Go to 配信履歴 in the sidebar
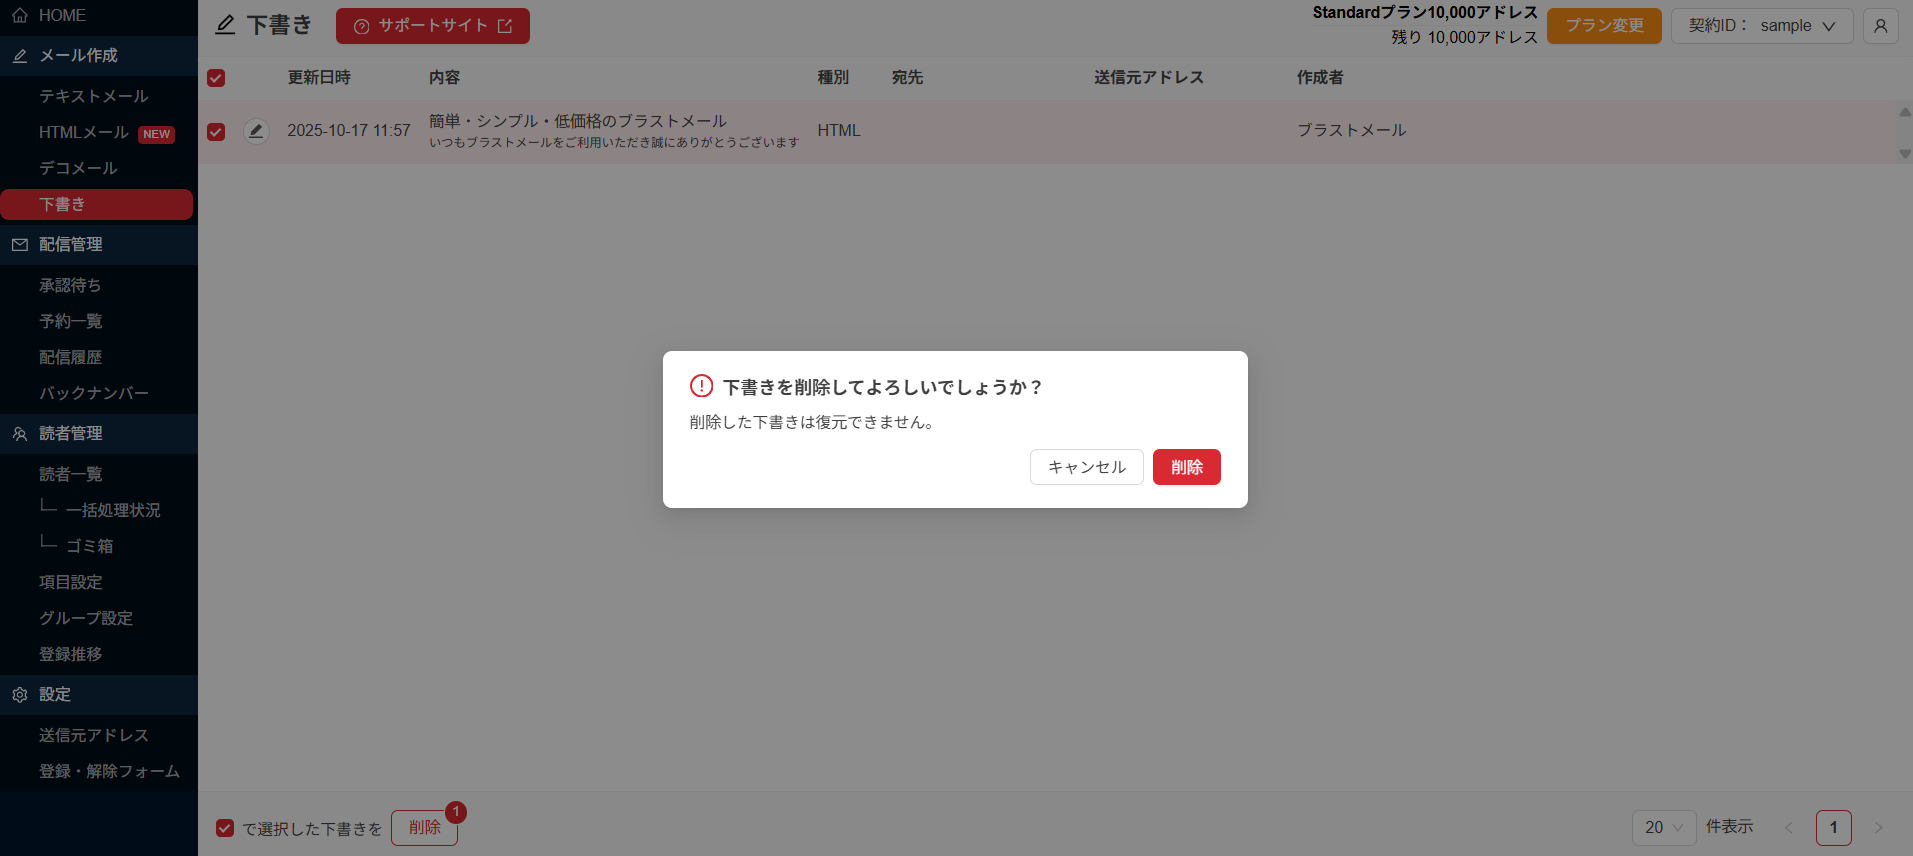Screen dimensions: 1913x856 point(70,357)
